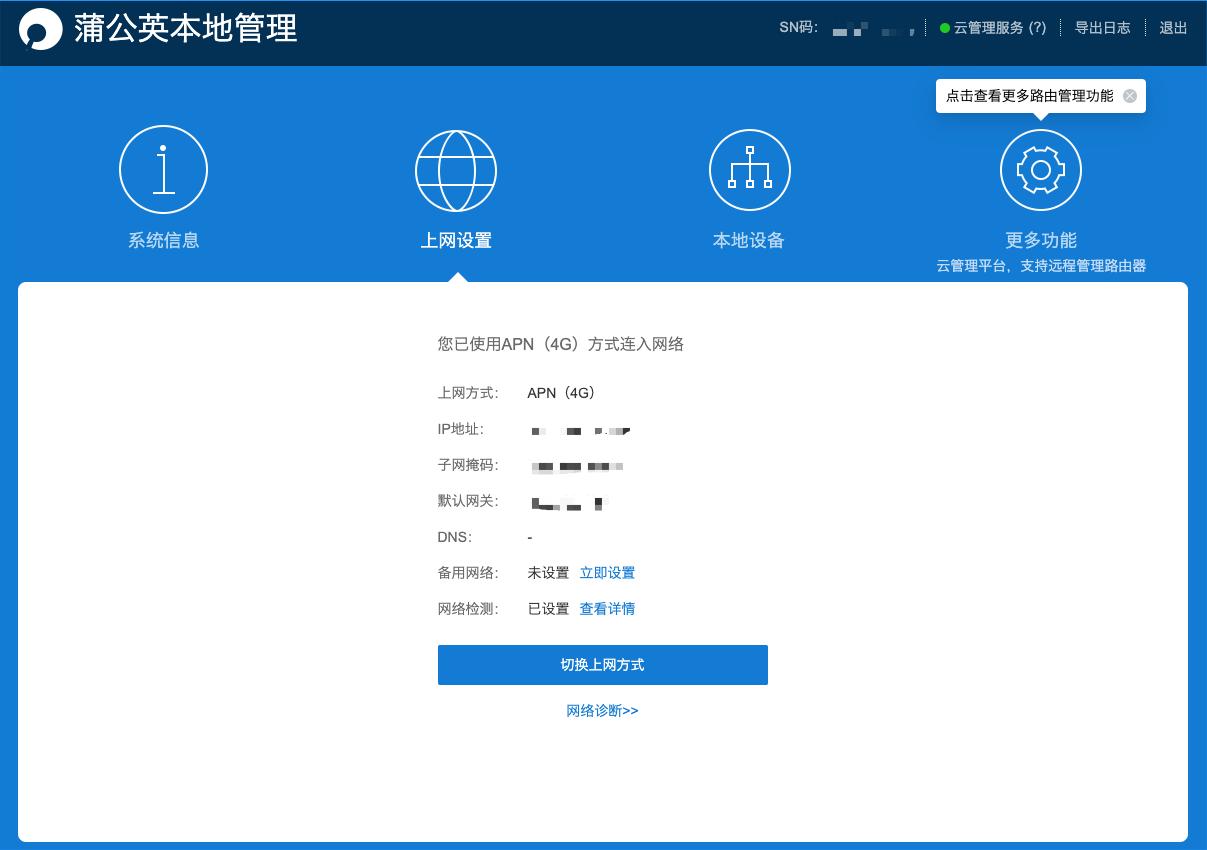Click the DNS value field

click(530, 537)
